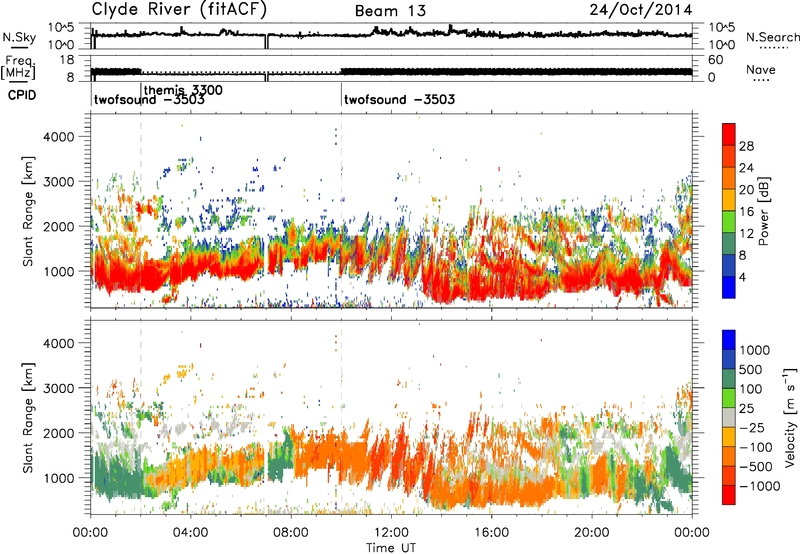Viewport: 800px width, 554px height.
Task: Select the "Beam 13" heading
Action: click(390, 11)
